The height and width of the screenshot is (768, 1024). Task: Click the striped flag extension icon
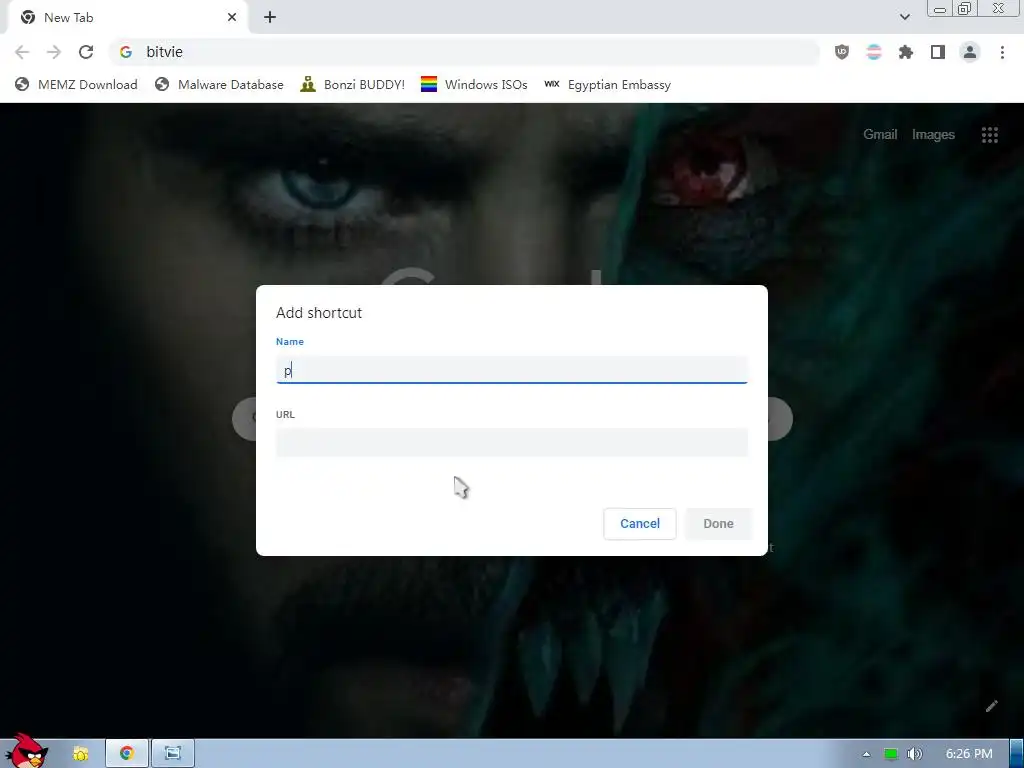874,52
